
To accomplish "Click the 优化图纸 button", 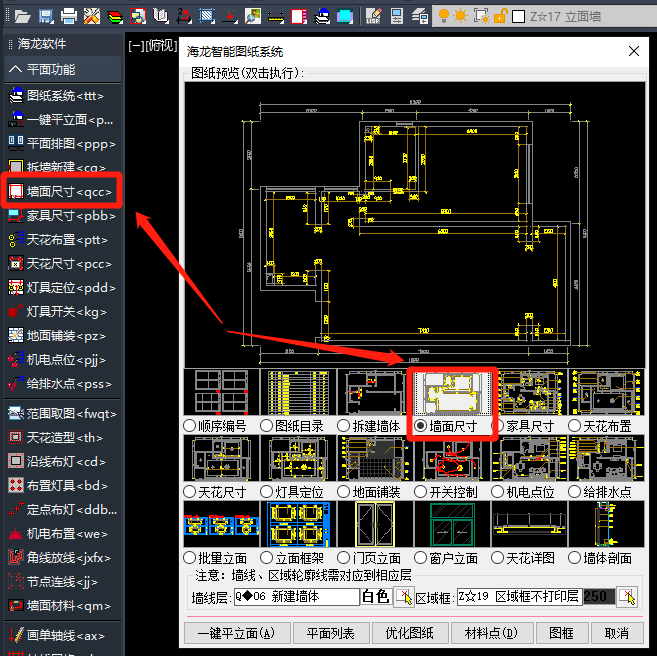I will tap(409, 633).
